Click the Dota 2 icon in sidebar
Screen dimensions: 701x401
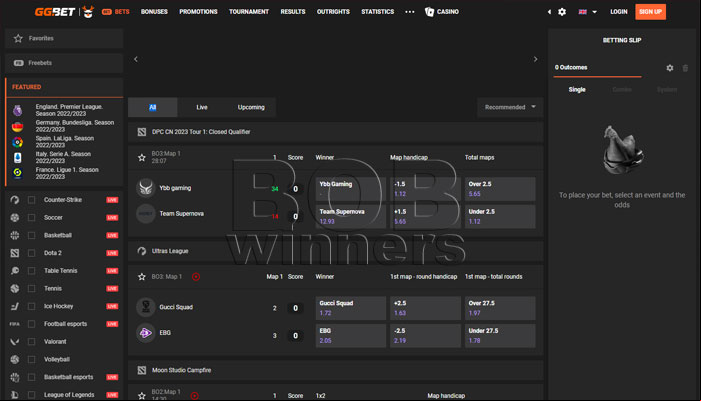(15, 253)
